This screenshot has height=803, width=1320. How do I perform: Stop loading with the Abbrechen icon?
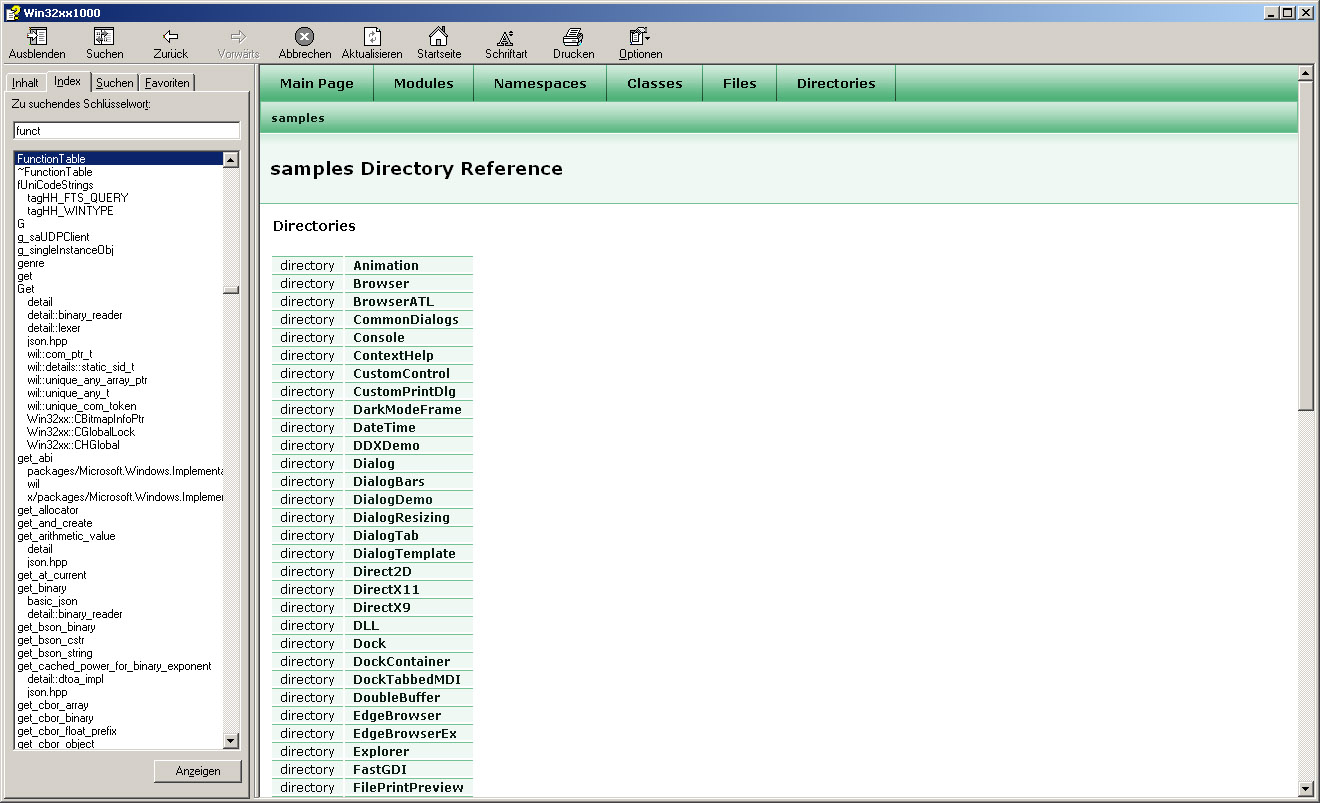click(x=304, y=37)
